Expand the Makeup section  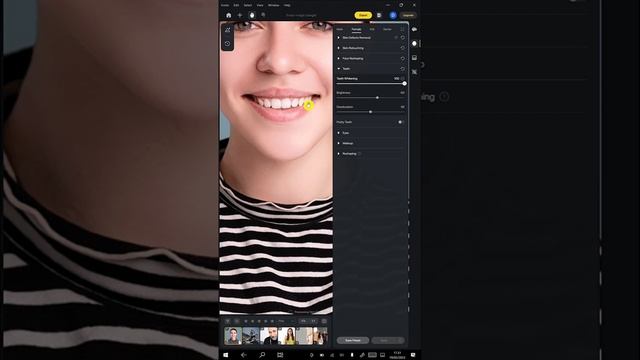tap(339, 143)
